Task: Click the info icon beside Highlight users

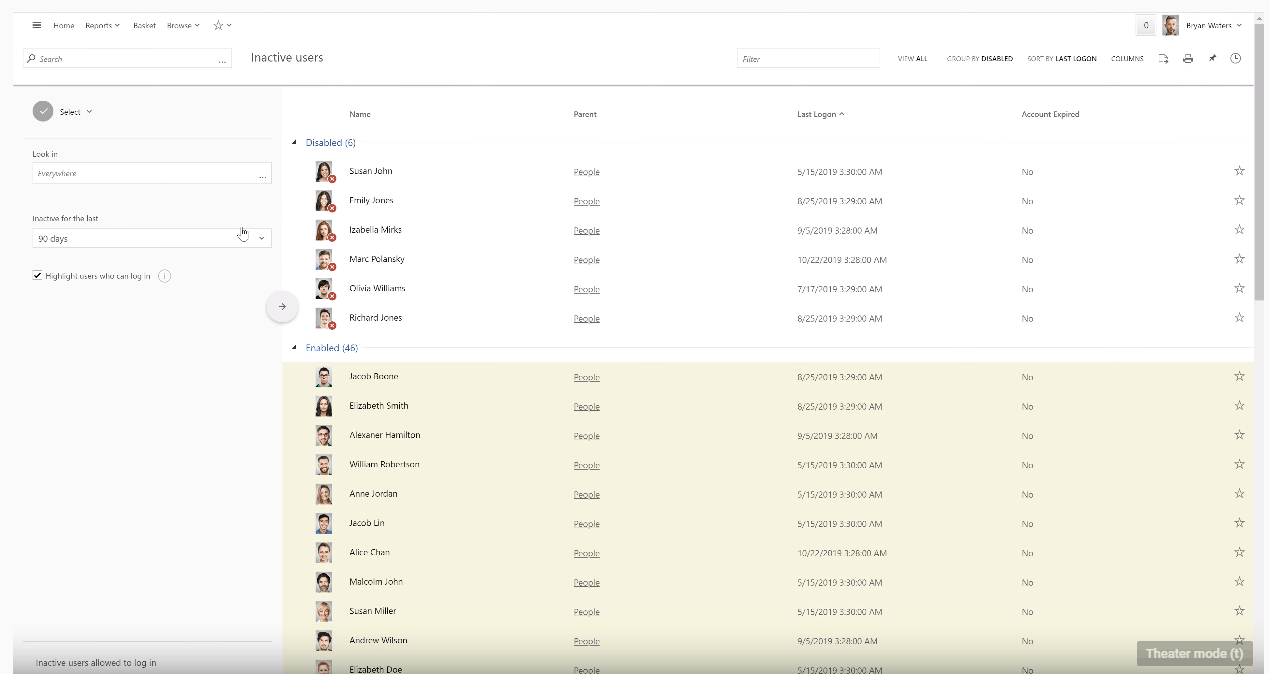Action: 164,276
